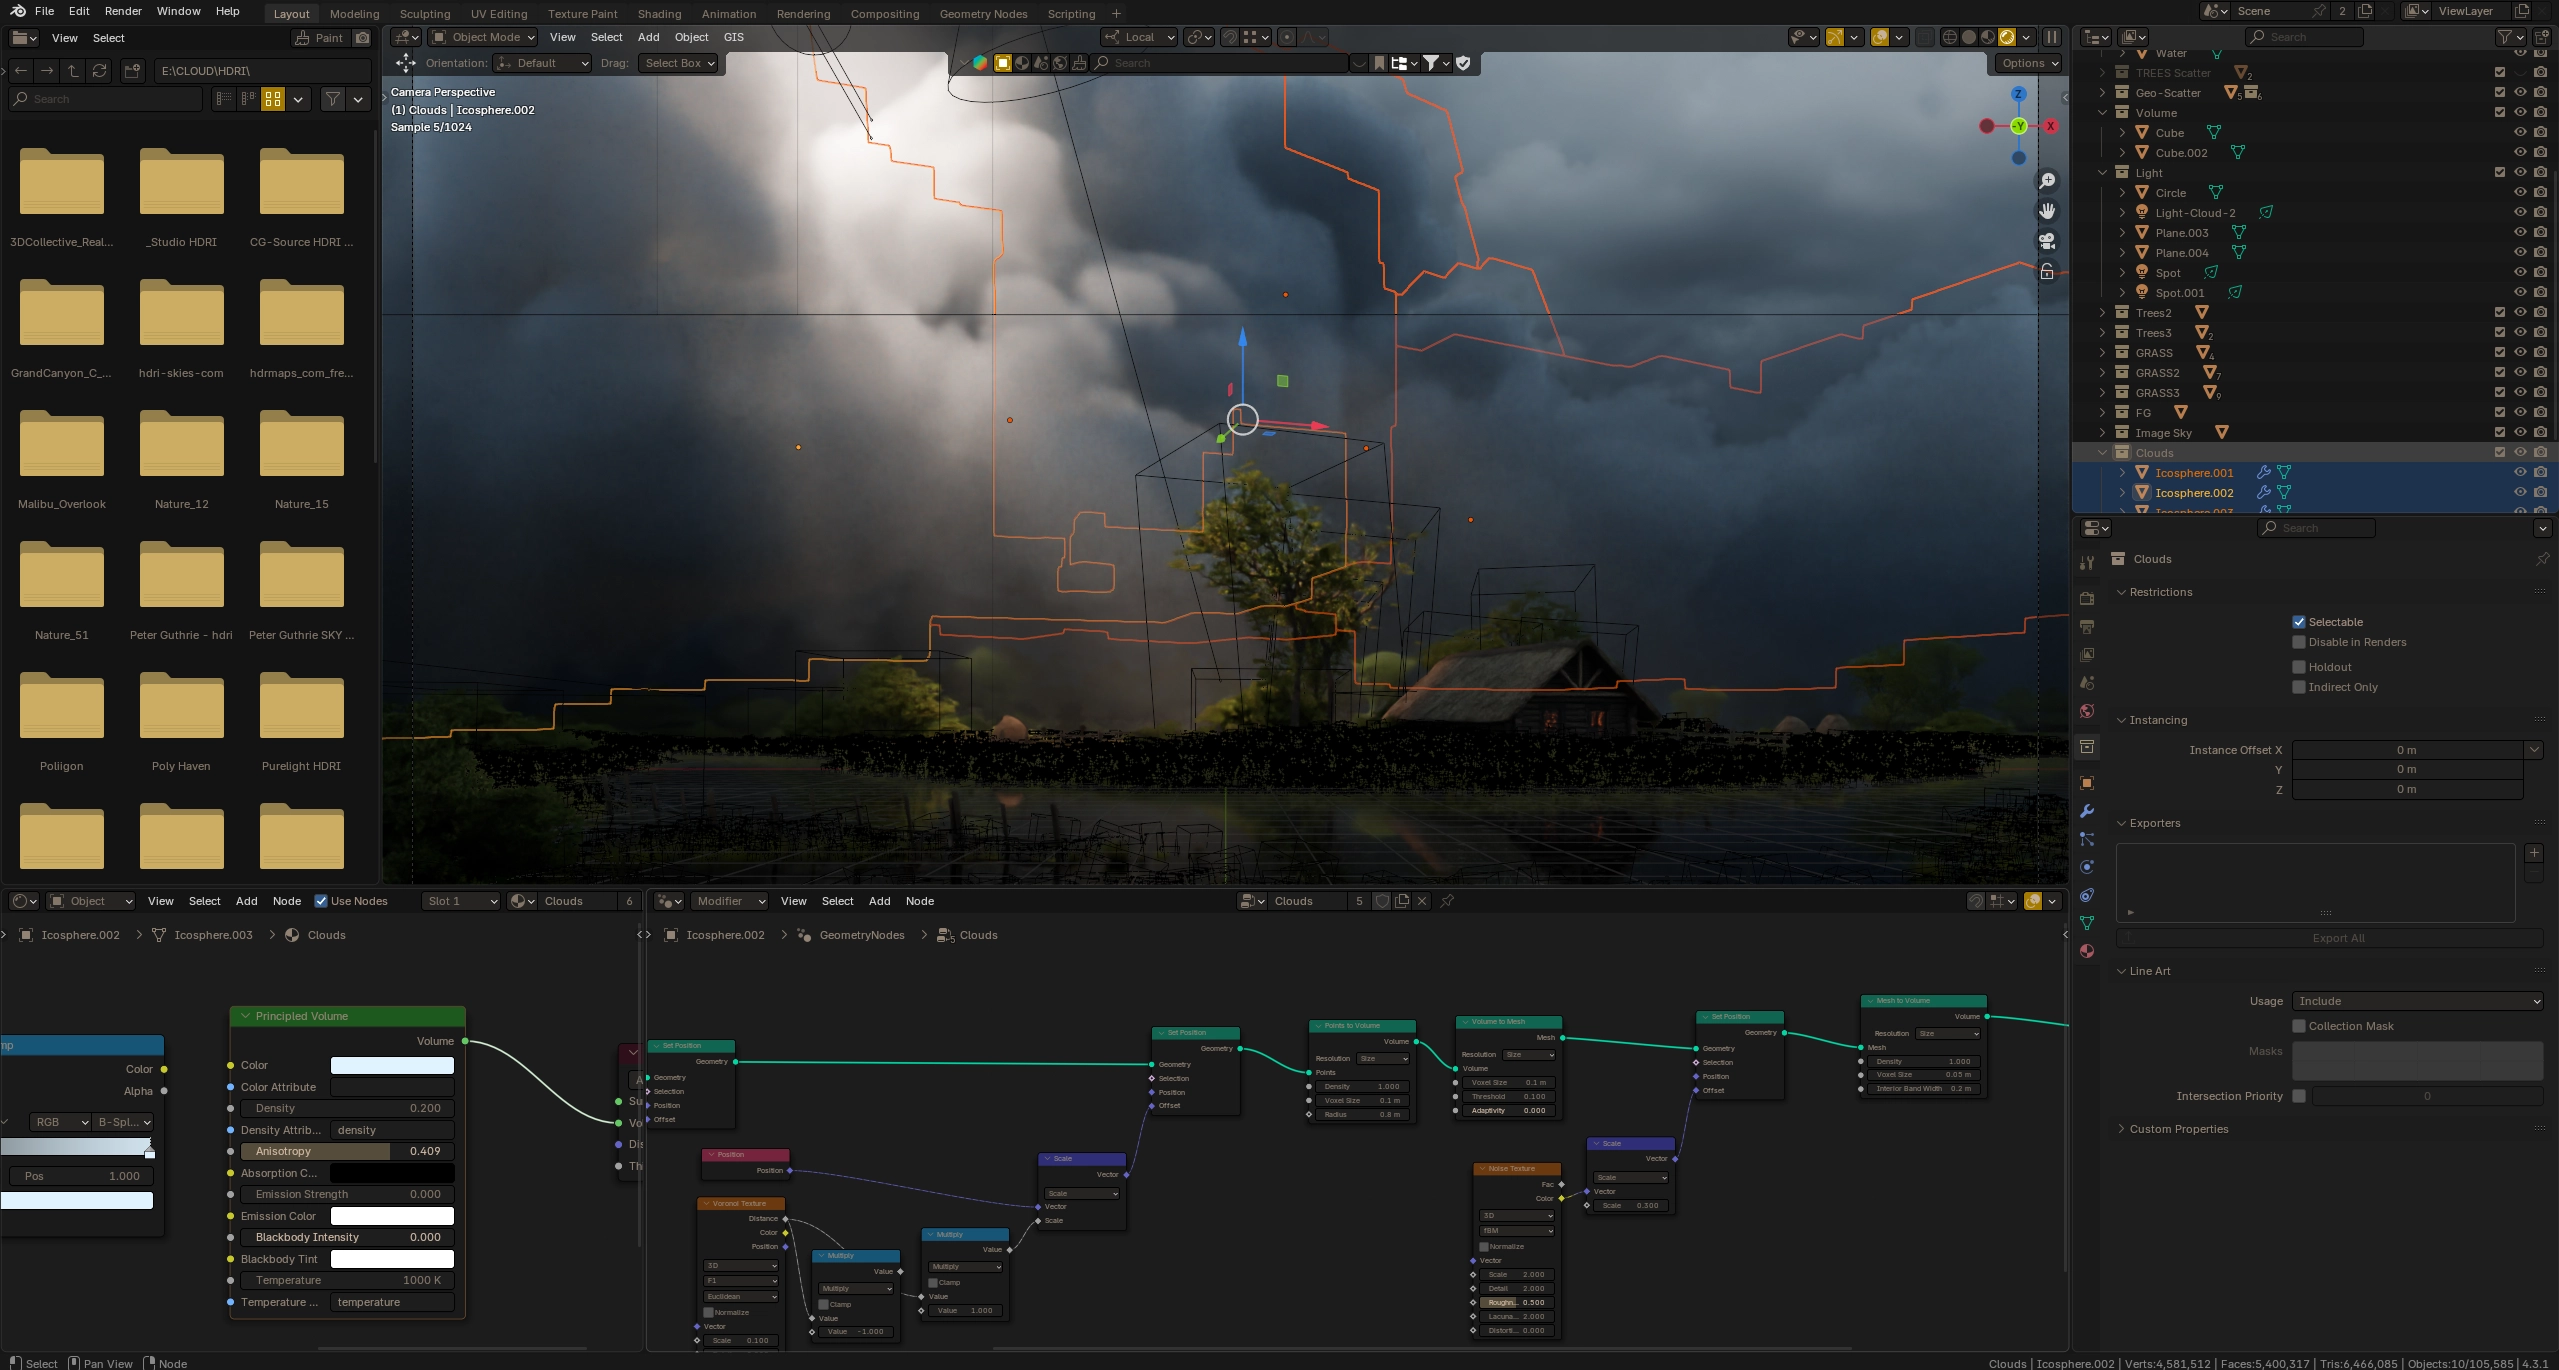Toggle Use Nodes checkbox

[321, 901]
